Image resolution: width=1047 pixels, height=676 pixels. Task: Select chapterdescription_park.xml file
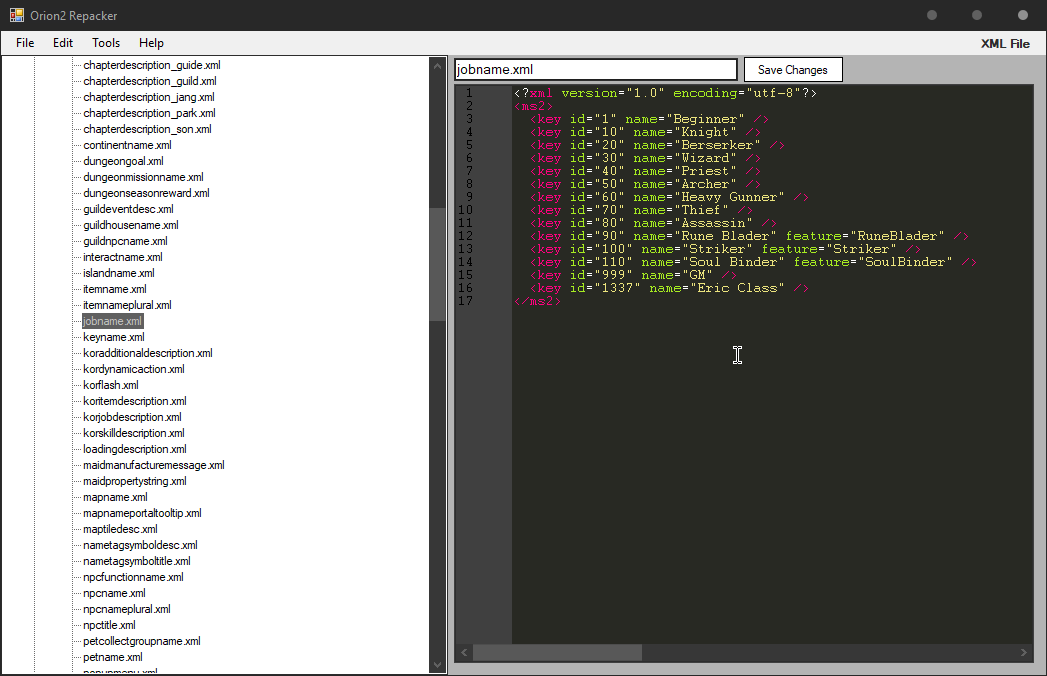tap(149, 113)
